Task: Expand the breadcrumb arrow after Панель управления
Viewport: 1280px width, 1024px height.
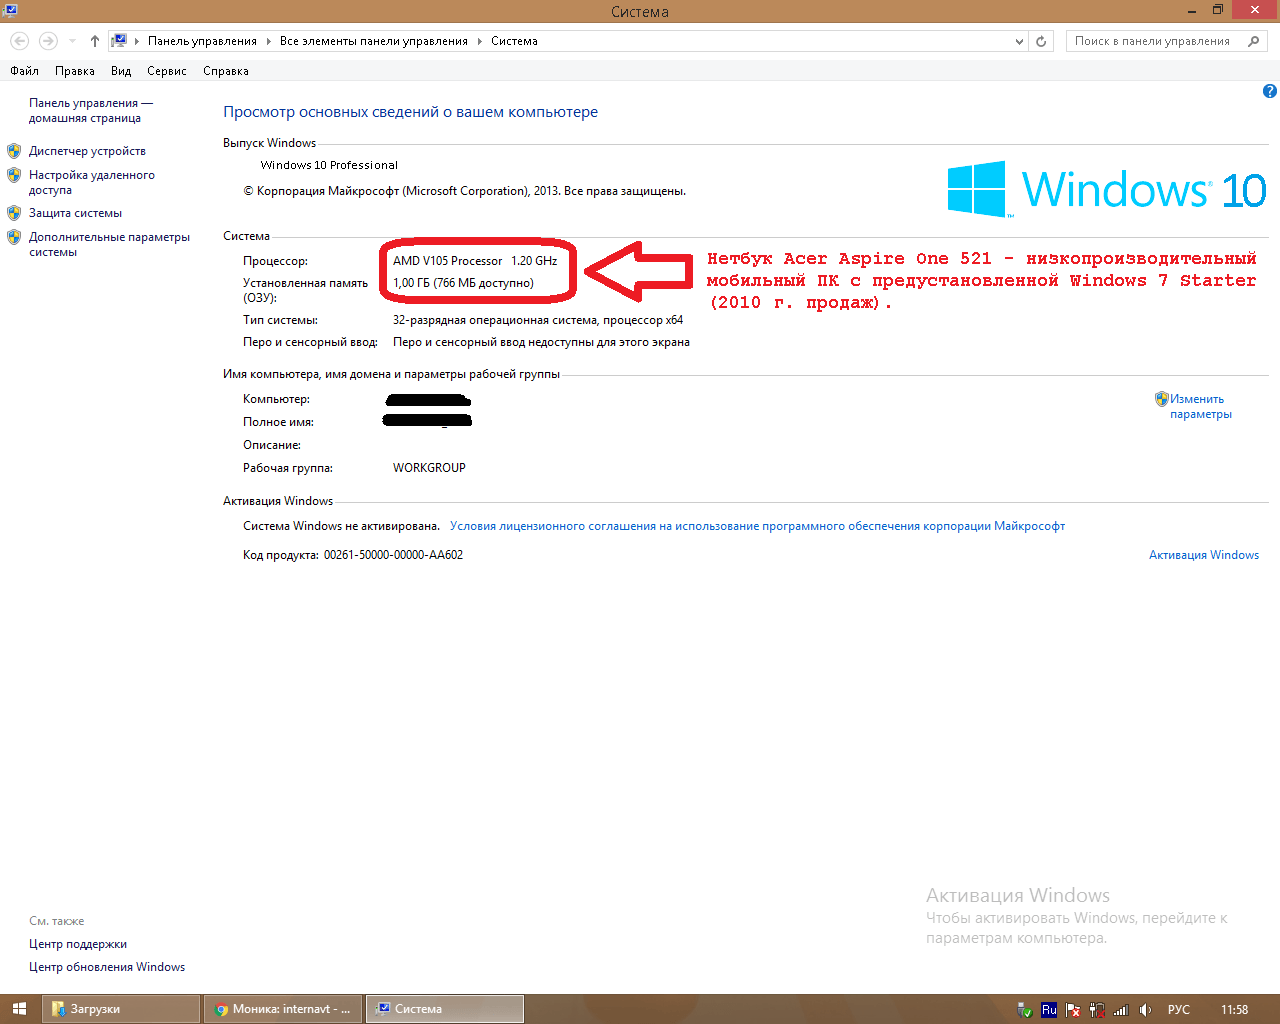Action: (268, 41)
